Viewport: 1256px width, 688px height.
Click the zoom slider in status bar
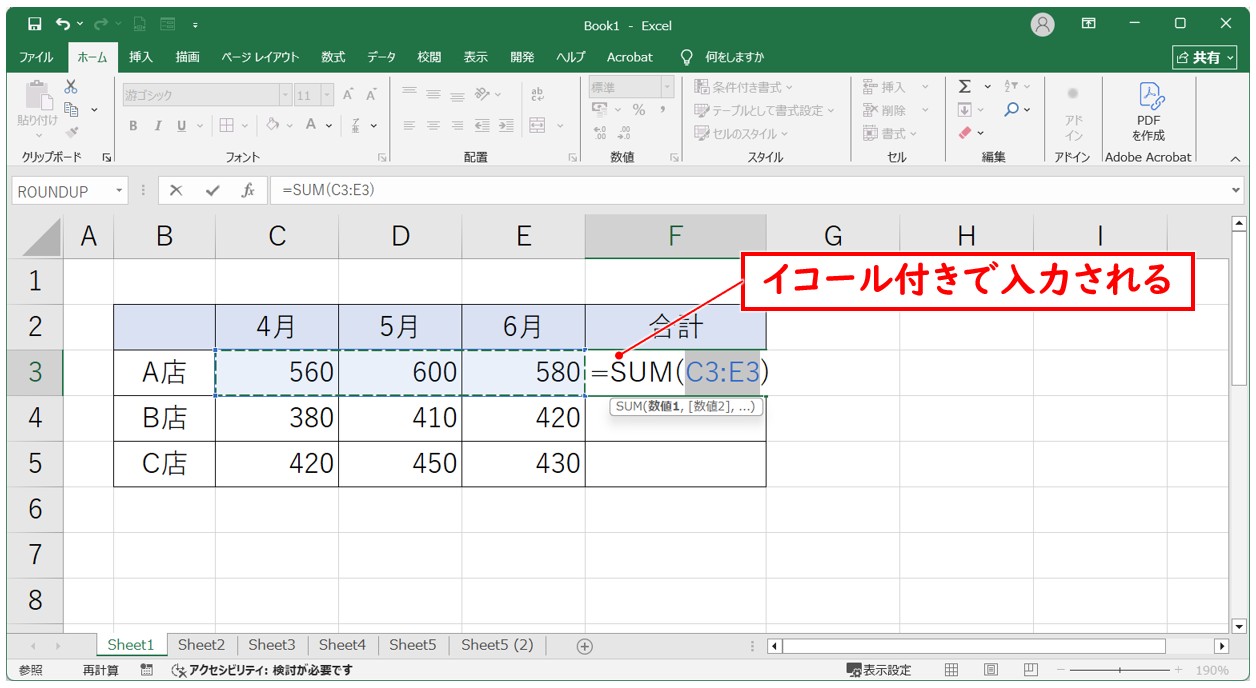(1119, 670)
